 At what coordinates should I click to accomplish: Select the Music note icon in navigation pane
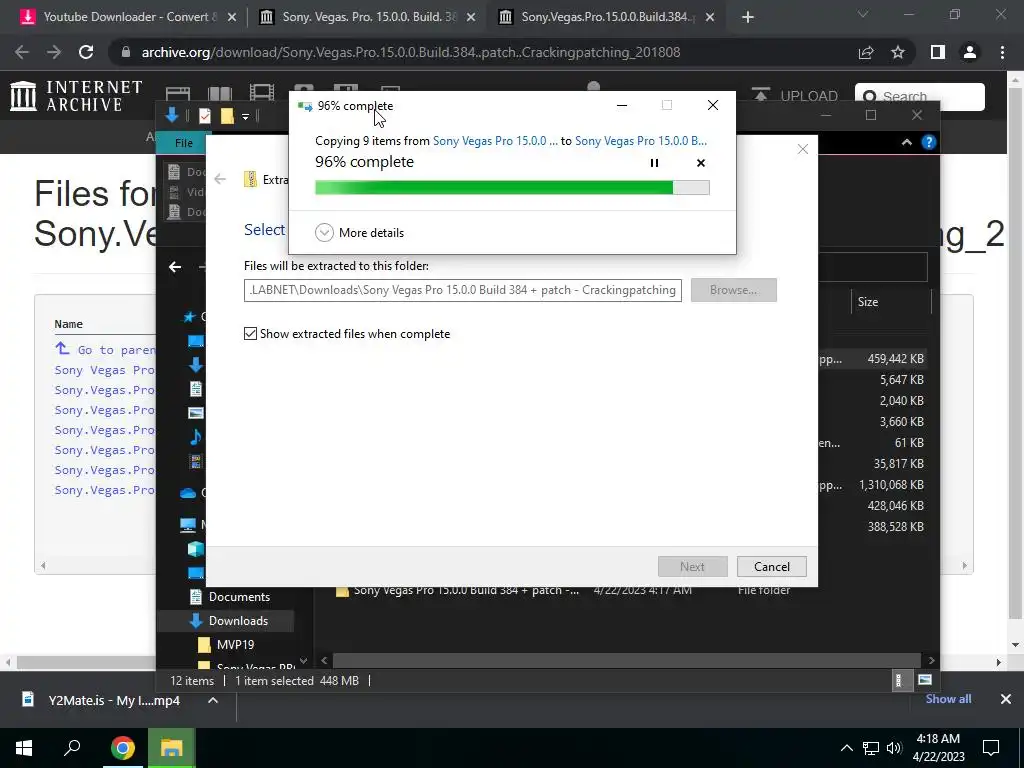pyautogui.click(x=195, y=437)
